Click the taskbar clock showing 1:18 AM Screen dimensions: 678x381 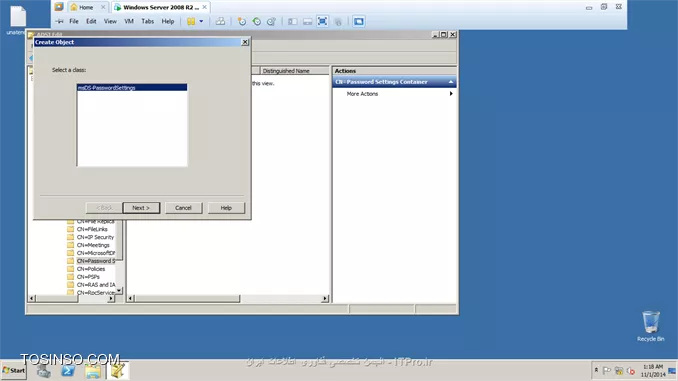(x=653, y=371)
